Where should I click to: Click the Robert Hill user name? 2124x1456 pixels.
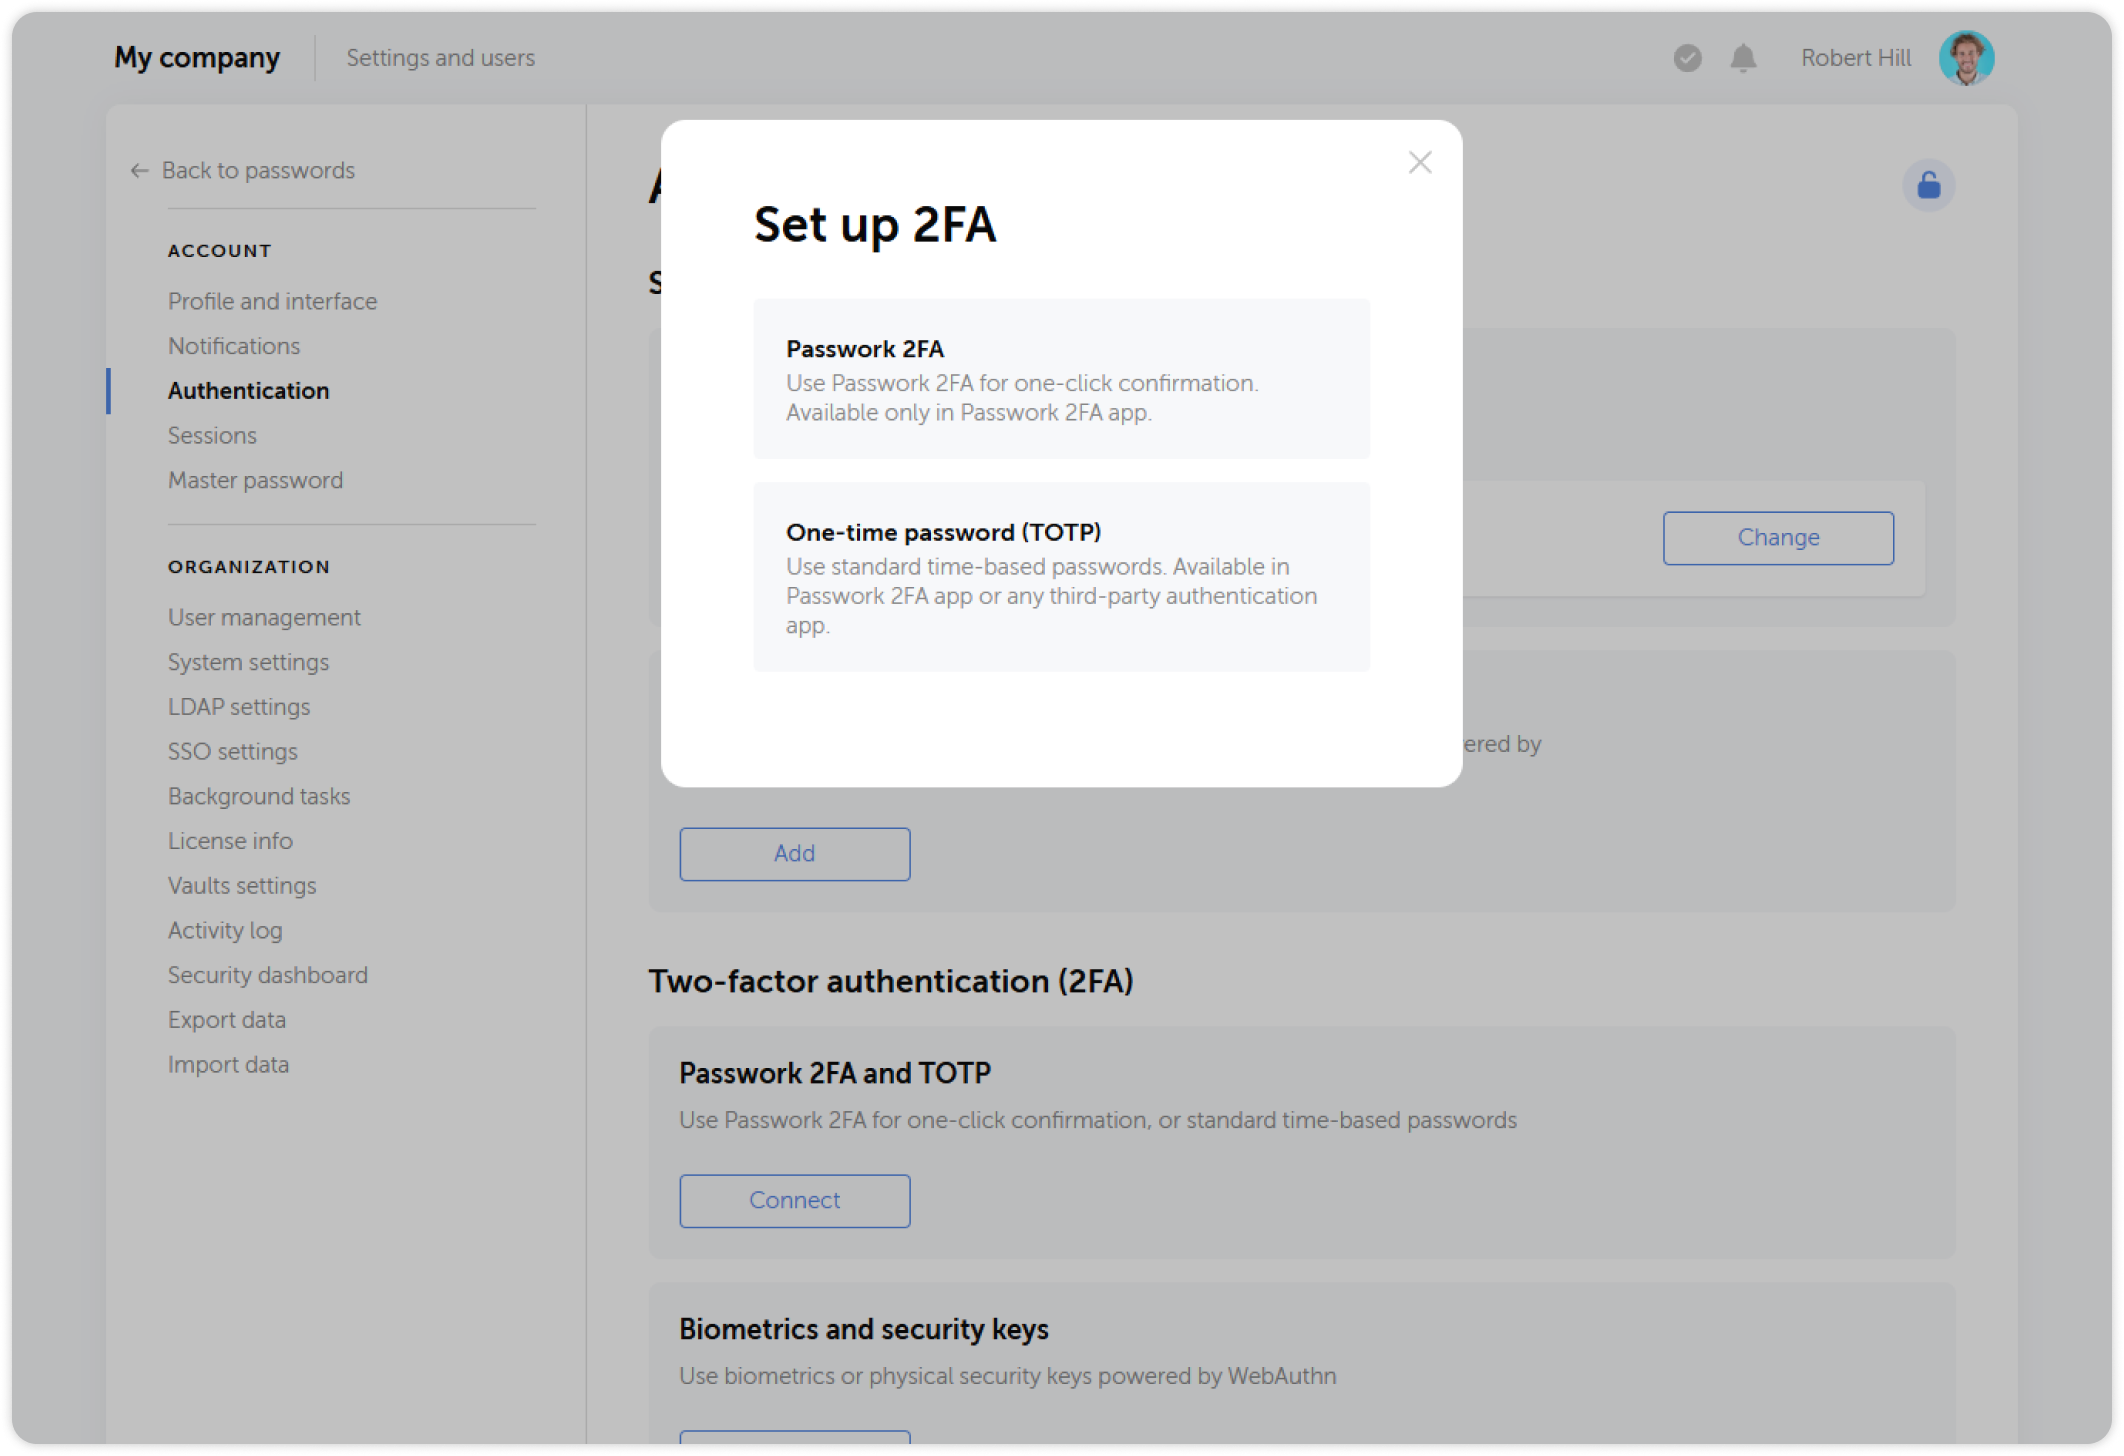[1855, 58]
